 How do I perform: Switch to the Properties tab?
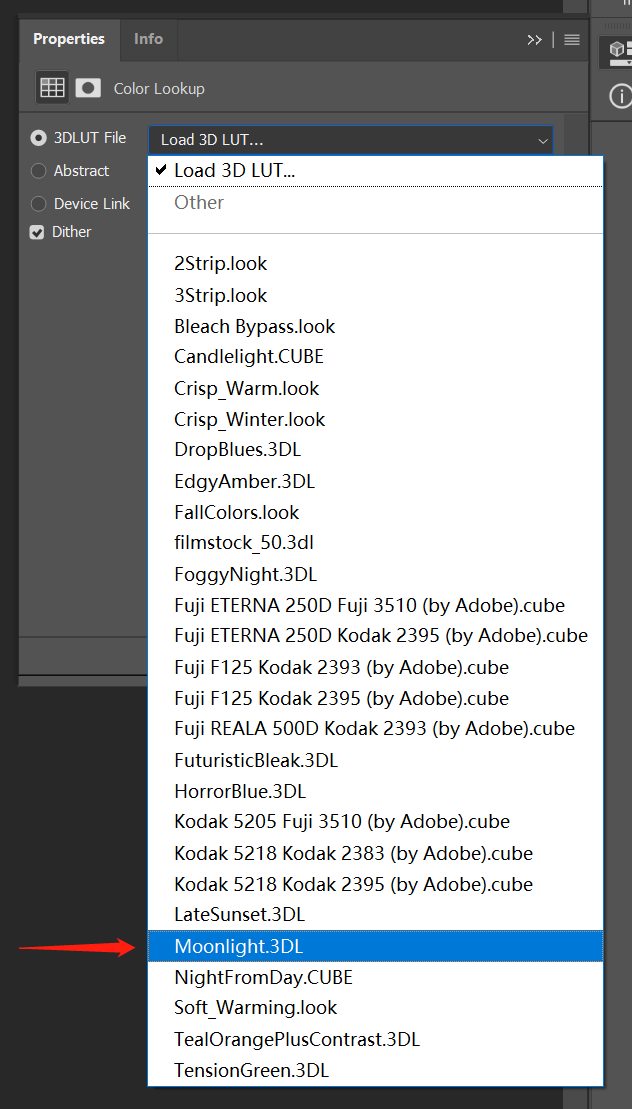[69, 39]
